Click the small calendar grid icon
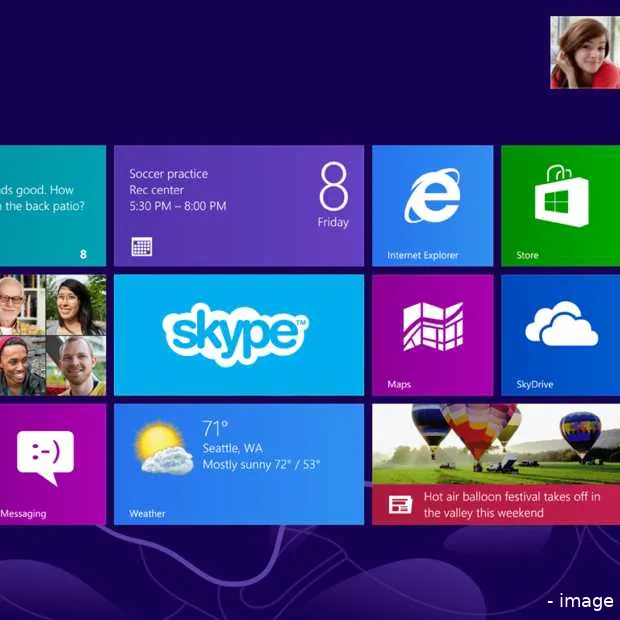Viewport: 620px width, 620px height. pyautogui.click(x=142, y=247)
